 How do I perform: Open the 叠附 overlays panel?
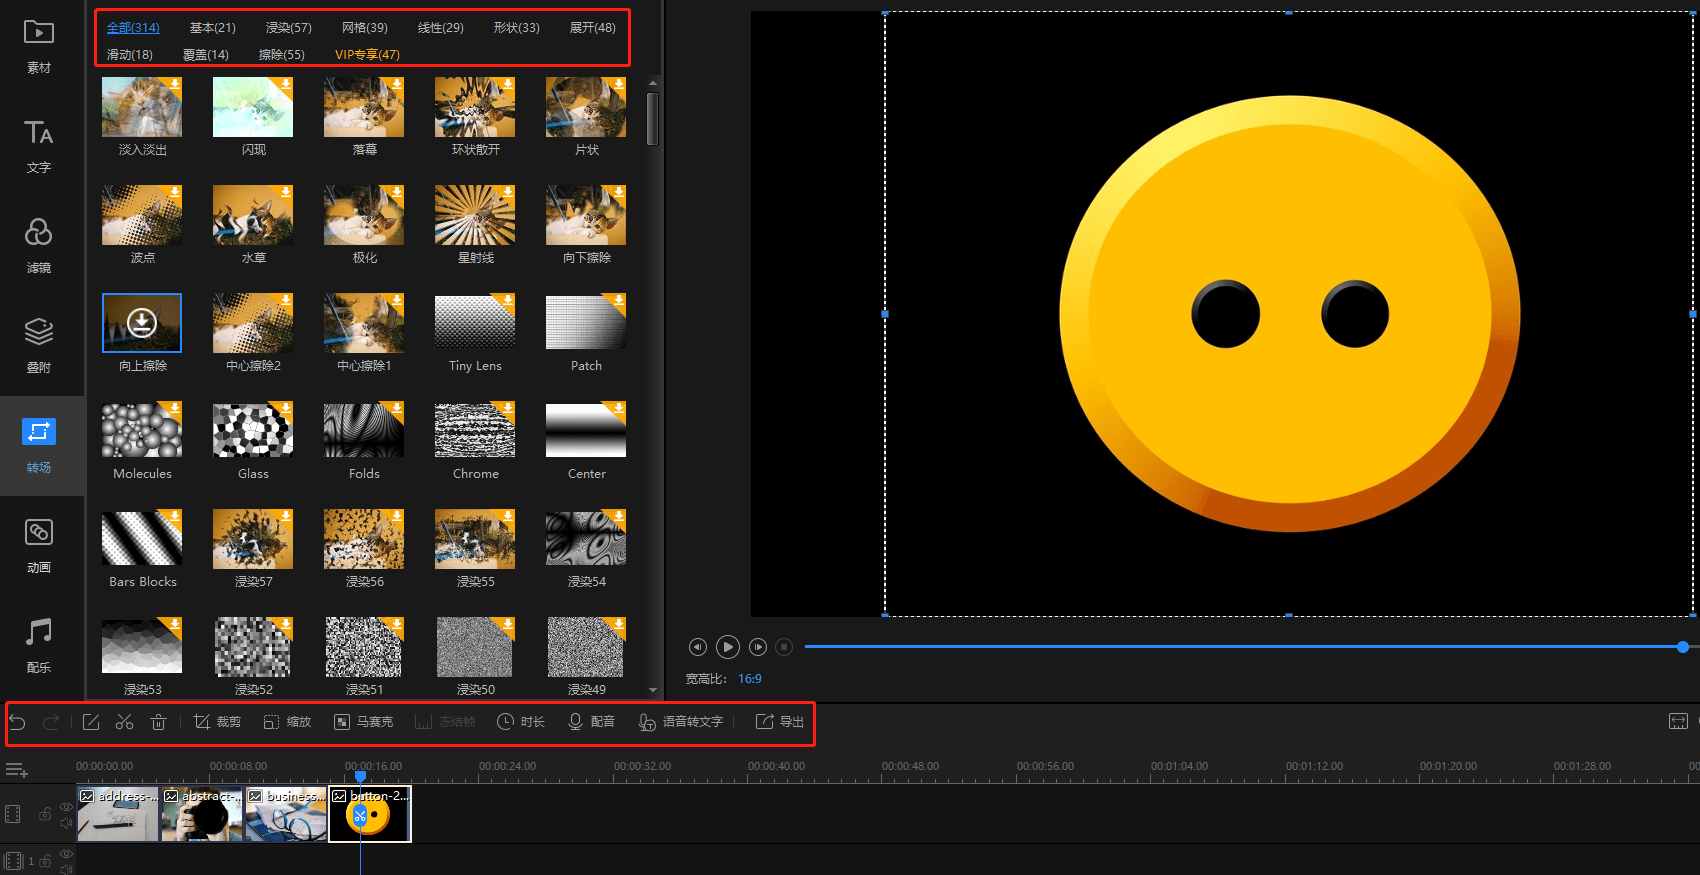point(39,347)
